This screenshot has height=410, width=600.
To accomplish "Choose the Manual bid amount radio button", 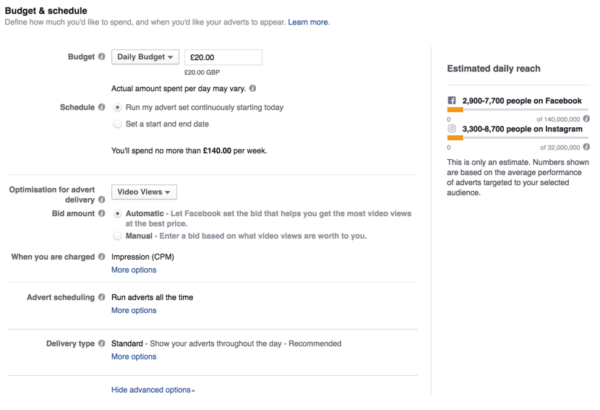I will coord(117,236).
